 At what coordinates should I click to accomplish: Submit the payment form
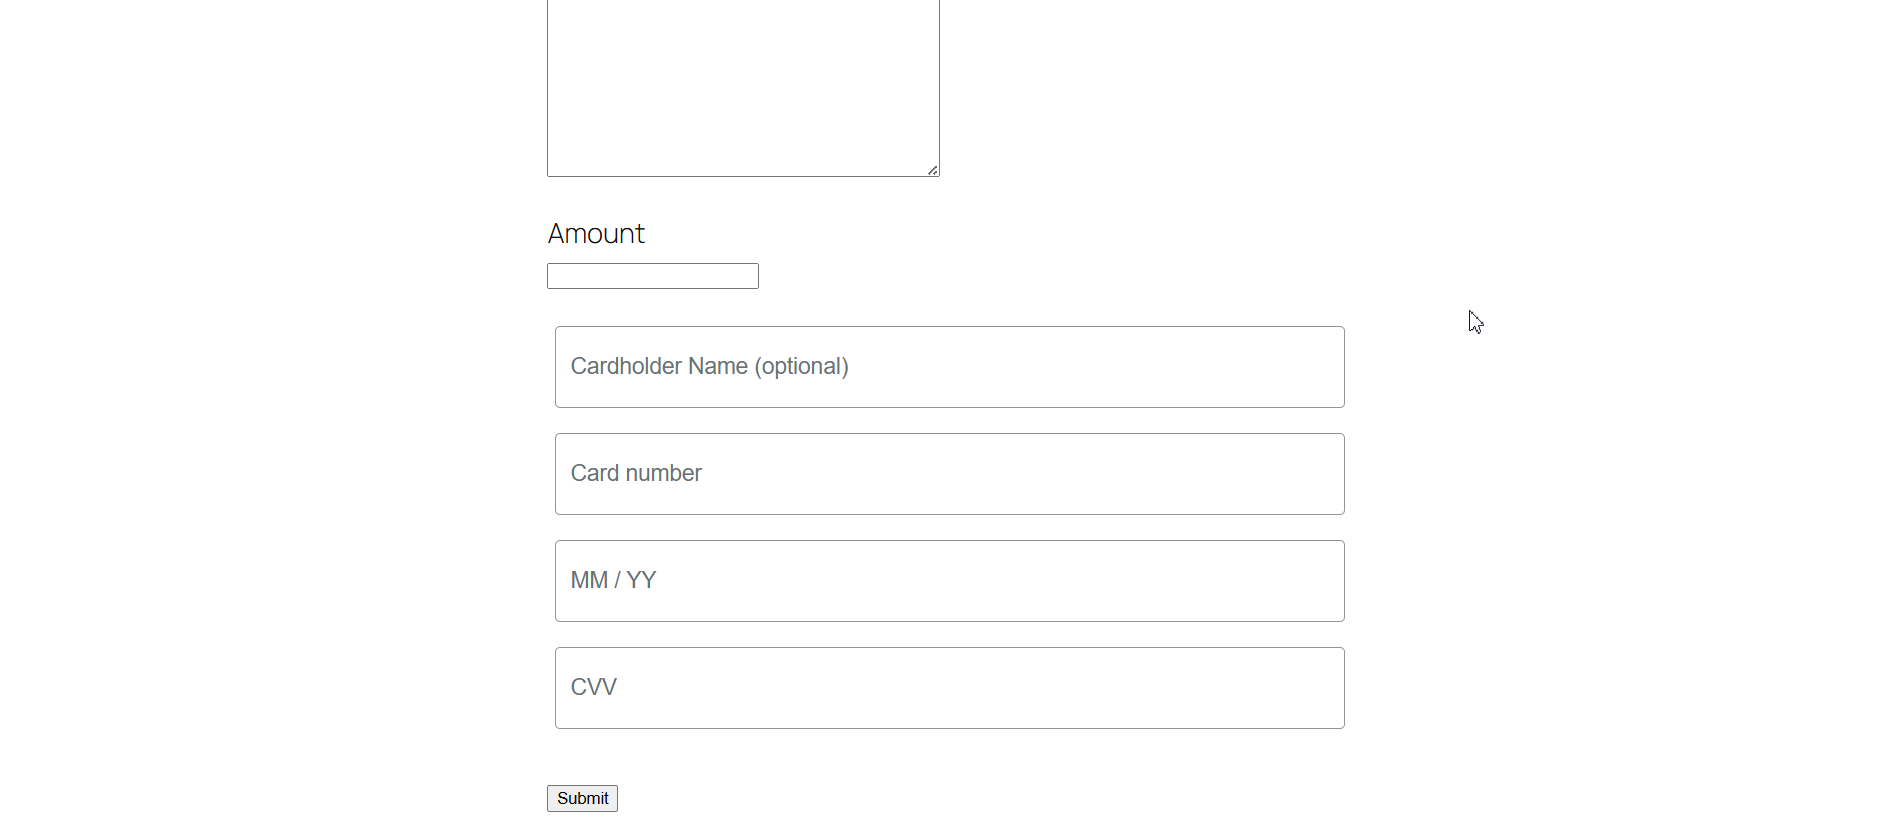pos(582,798)
